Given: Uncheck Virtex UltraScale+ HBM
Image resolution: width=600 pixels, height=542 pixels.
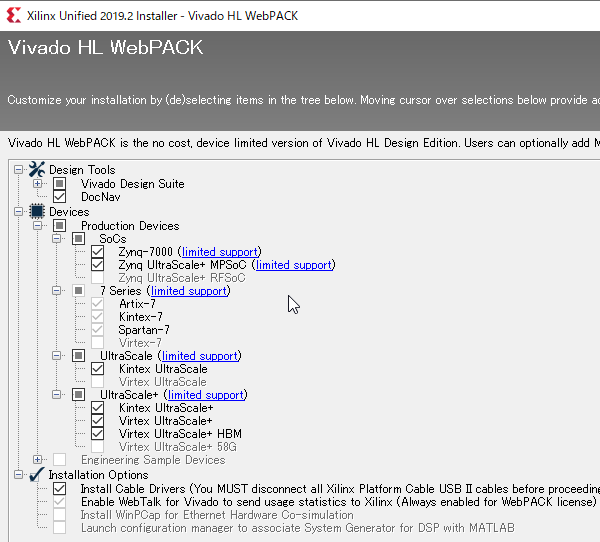Looking at the screenshot, I should pos(97,434).
